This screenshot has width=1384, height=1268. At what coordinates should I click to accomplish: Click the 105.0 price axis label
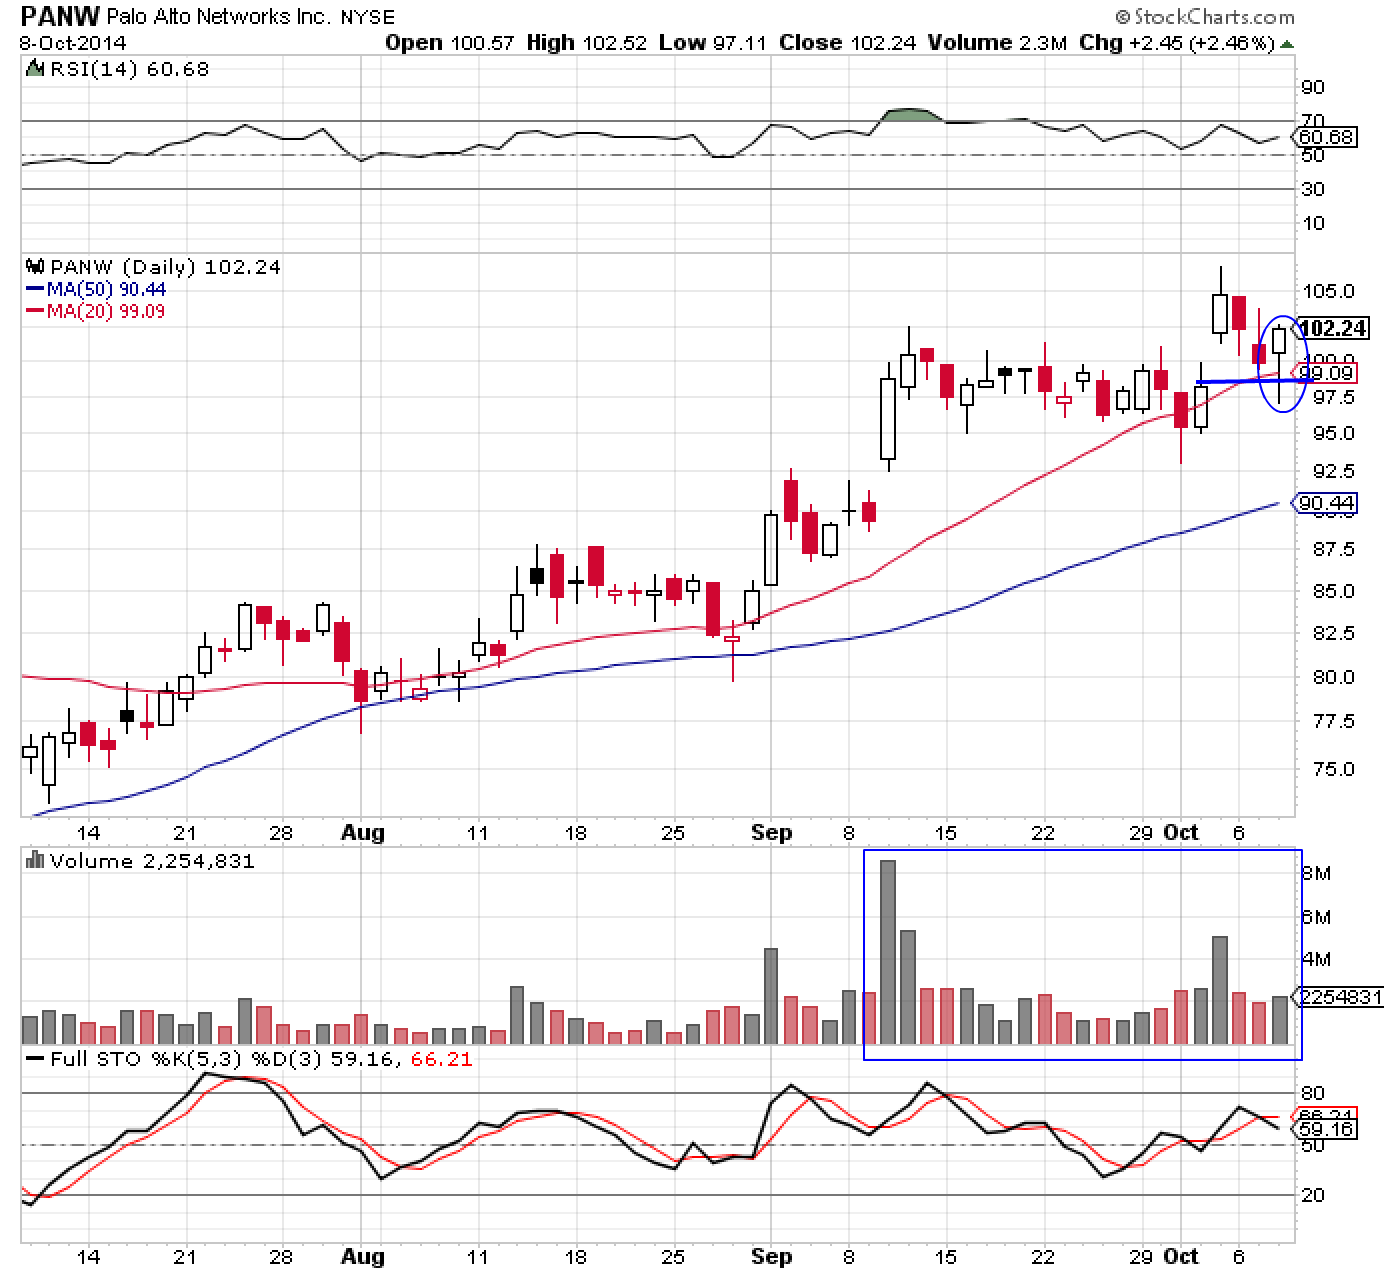1327,291
